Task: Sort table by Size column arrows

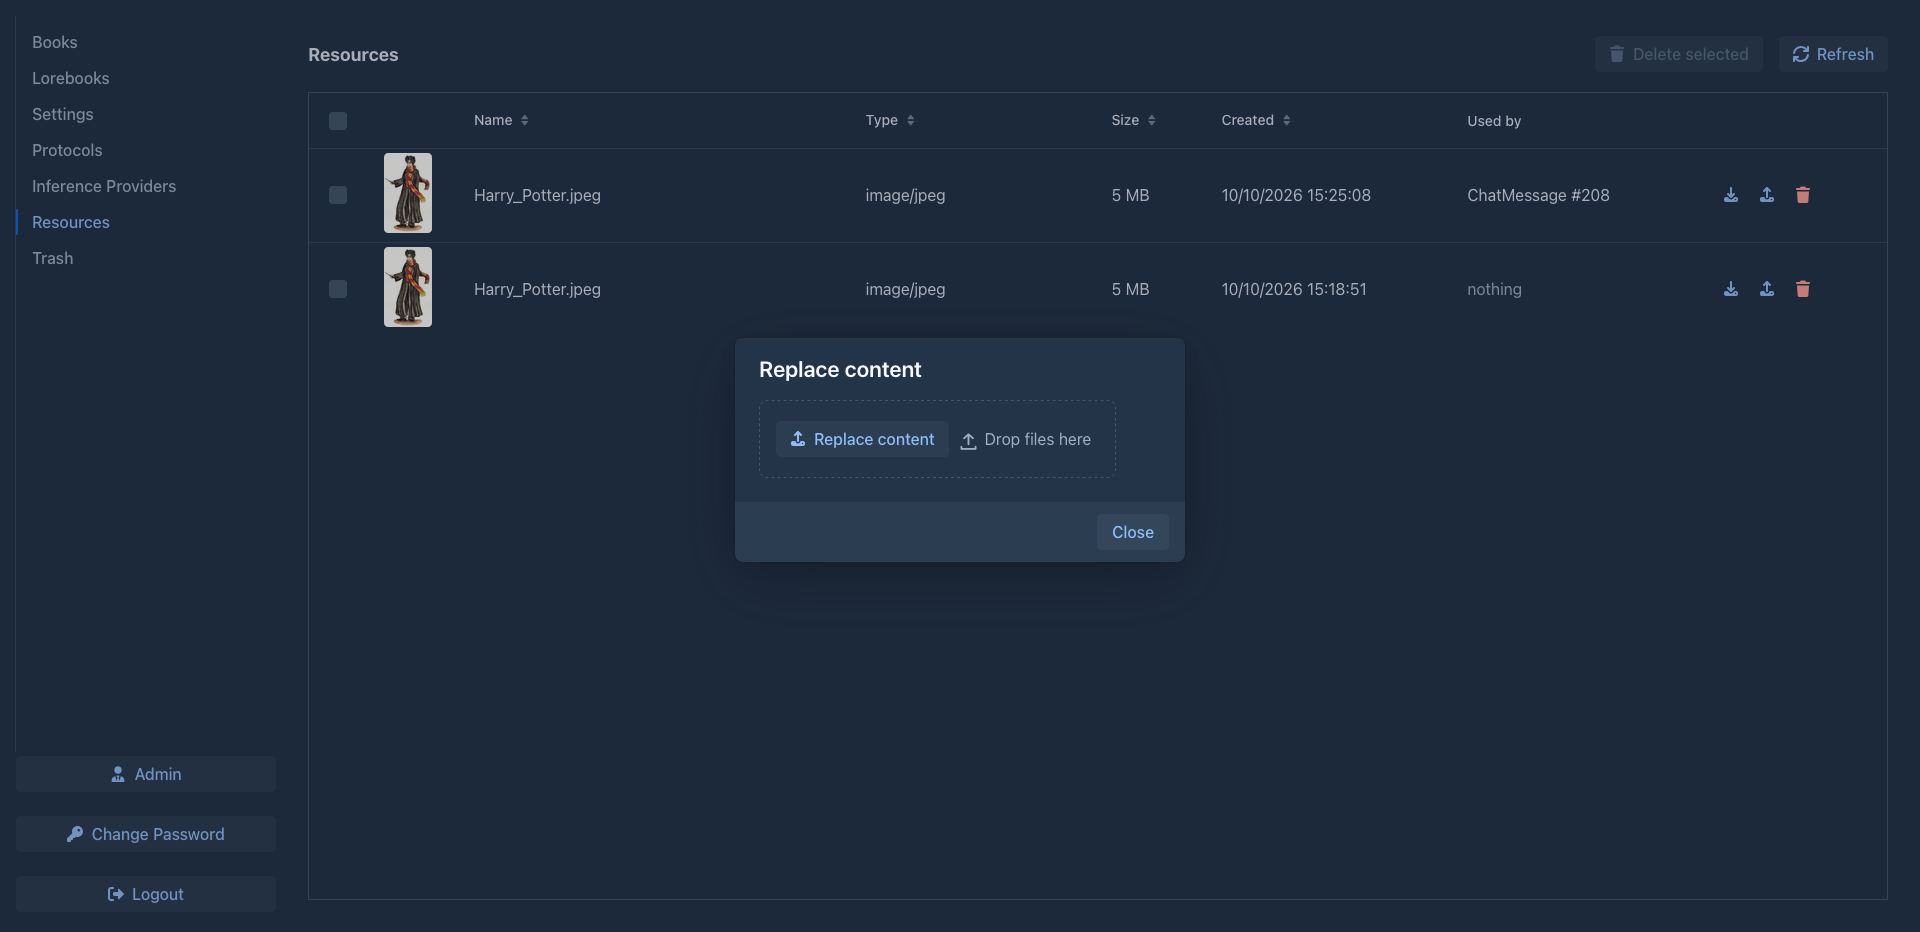Action: (x=1152, y=120)
